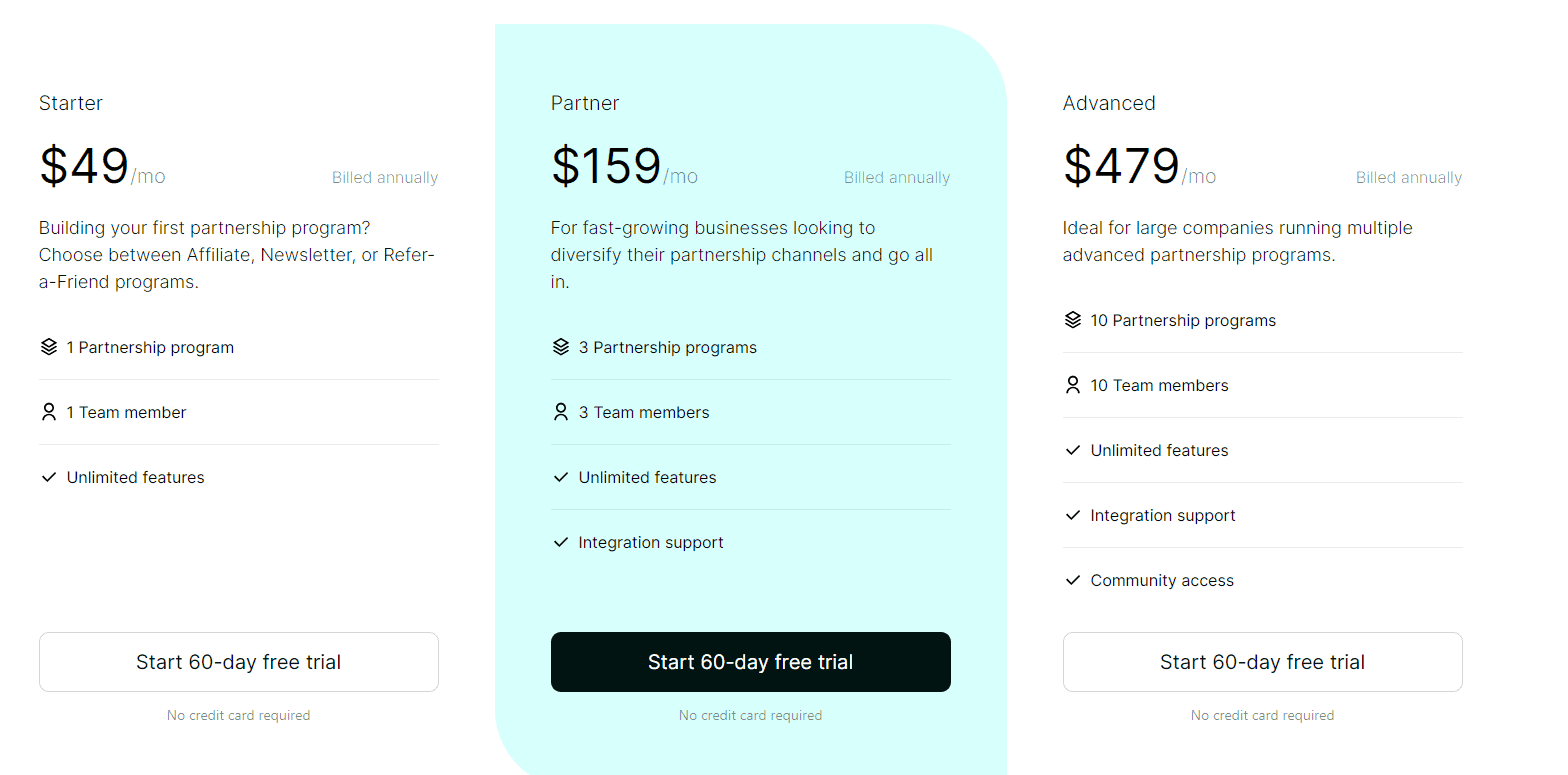Click the checkmark beside Partner's Integration support
Image resolution: width=1568 pixels, height=775 pixels.
pos(560,542)
